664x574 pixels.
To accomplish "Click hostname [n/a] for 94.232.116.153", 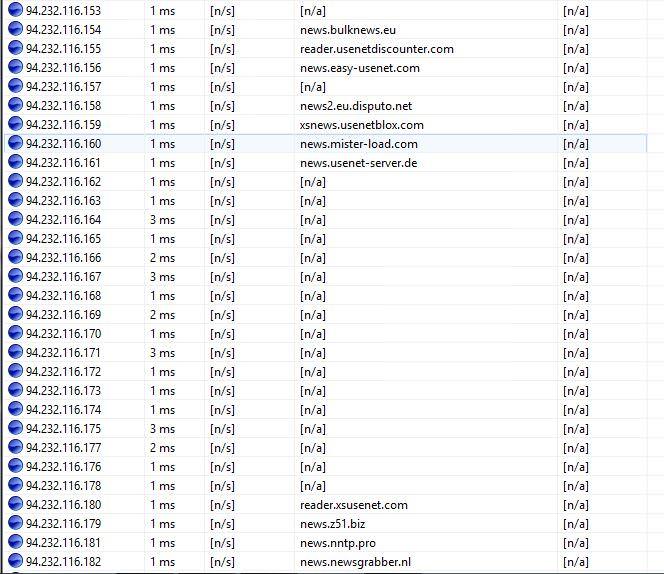I will 313,11.
